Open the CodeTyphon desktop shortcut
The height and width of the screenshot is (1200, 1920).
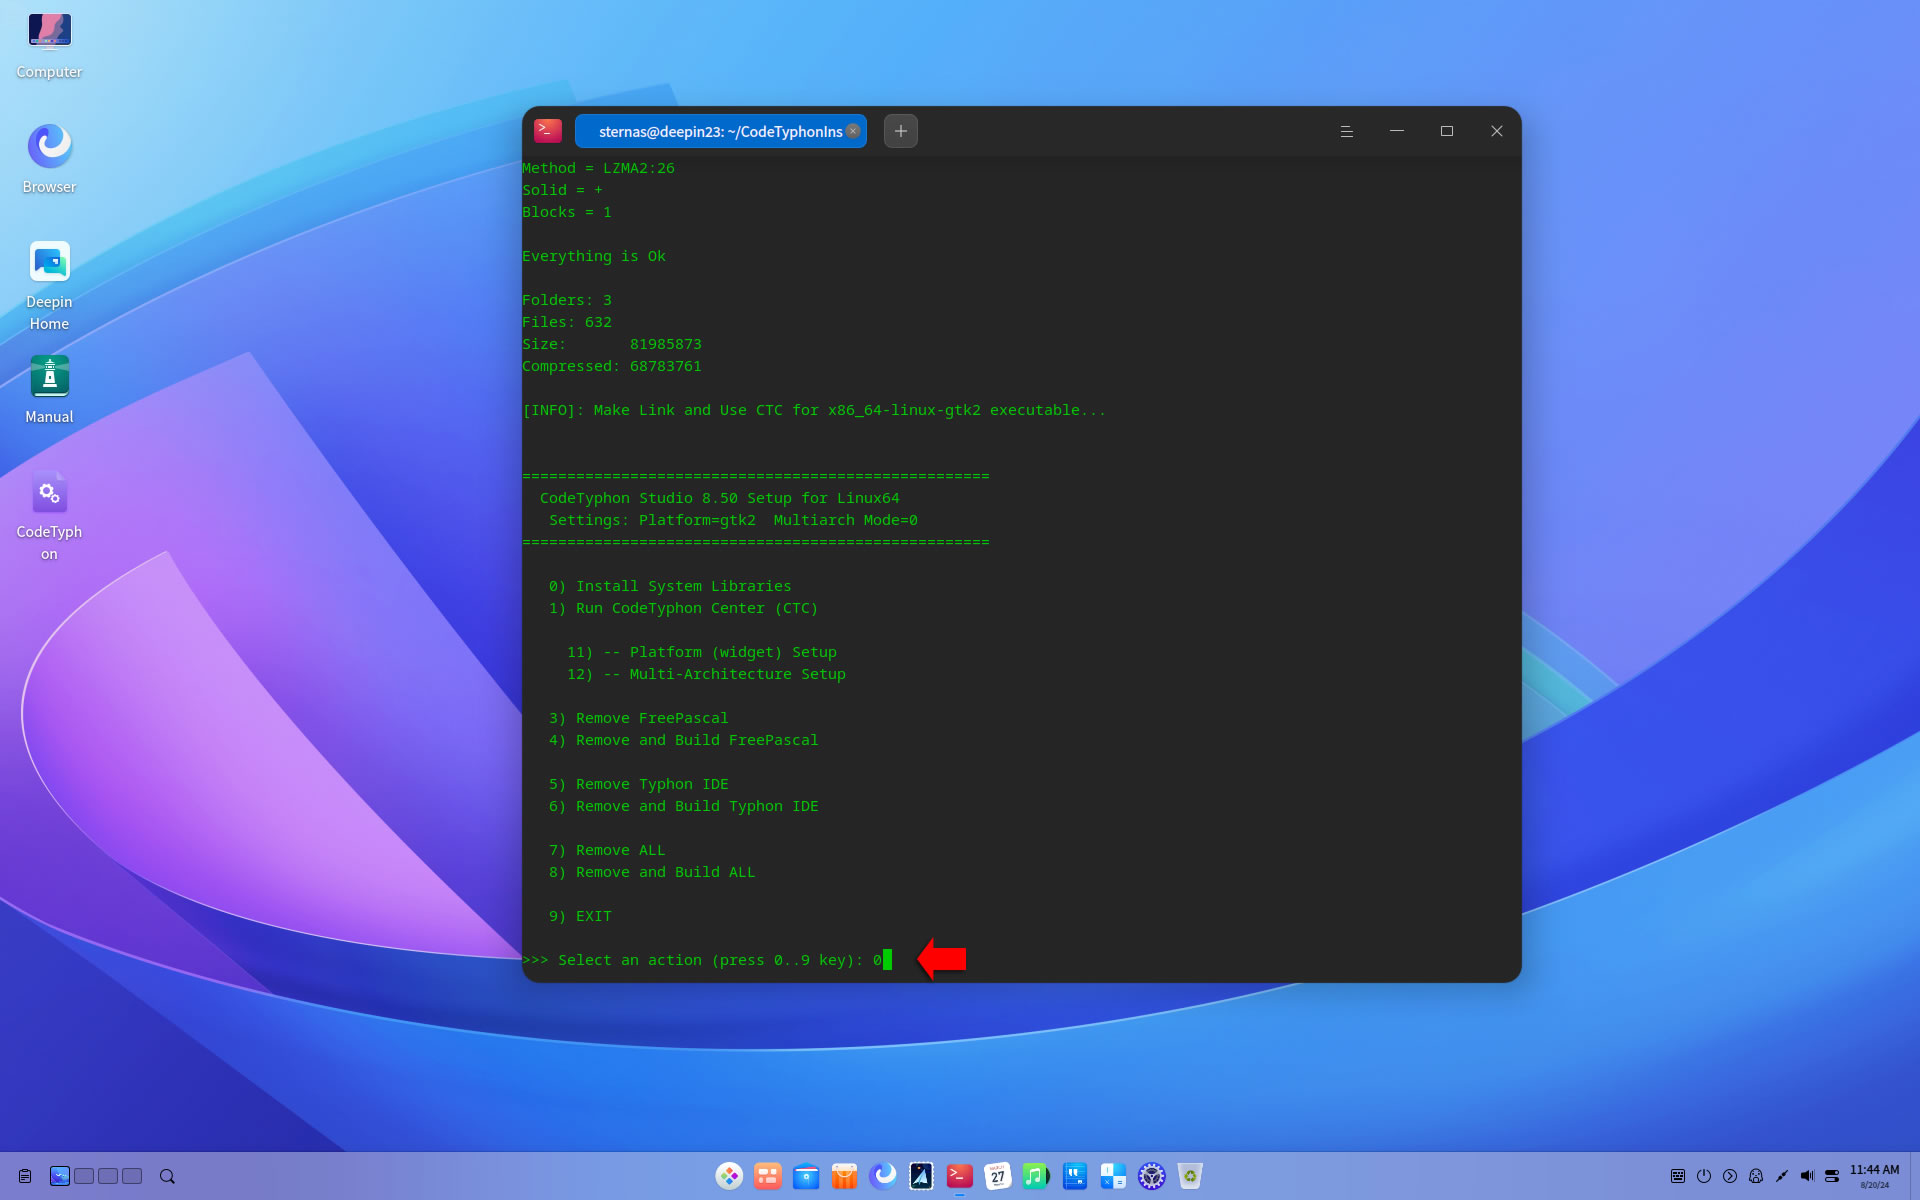tap(49, 495)
